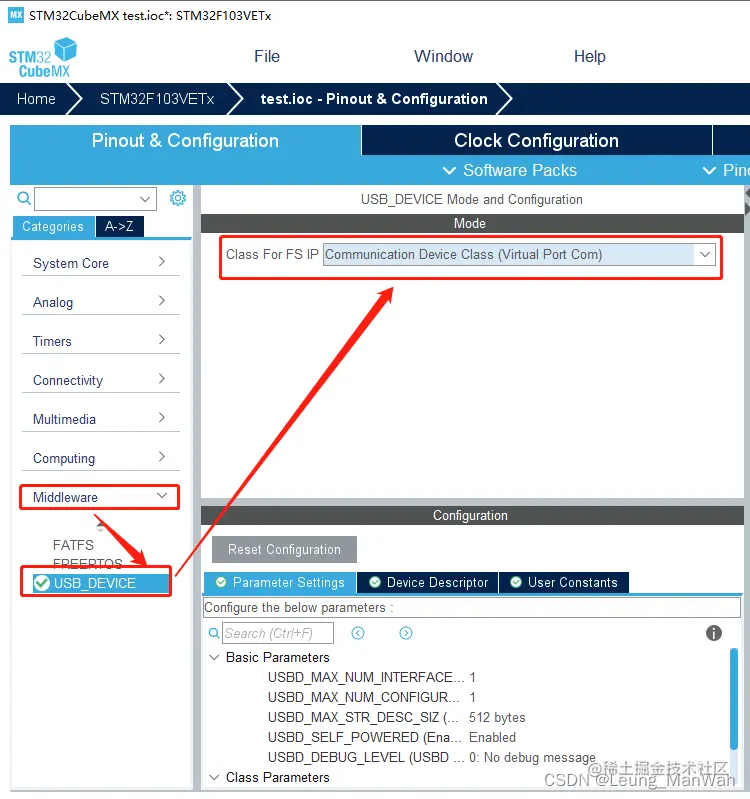The height and width of the screenshot is (799, 750).
Task: Switch to Clock Configuration tab
Action: click(x=537, y=141)
